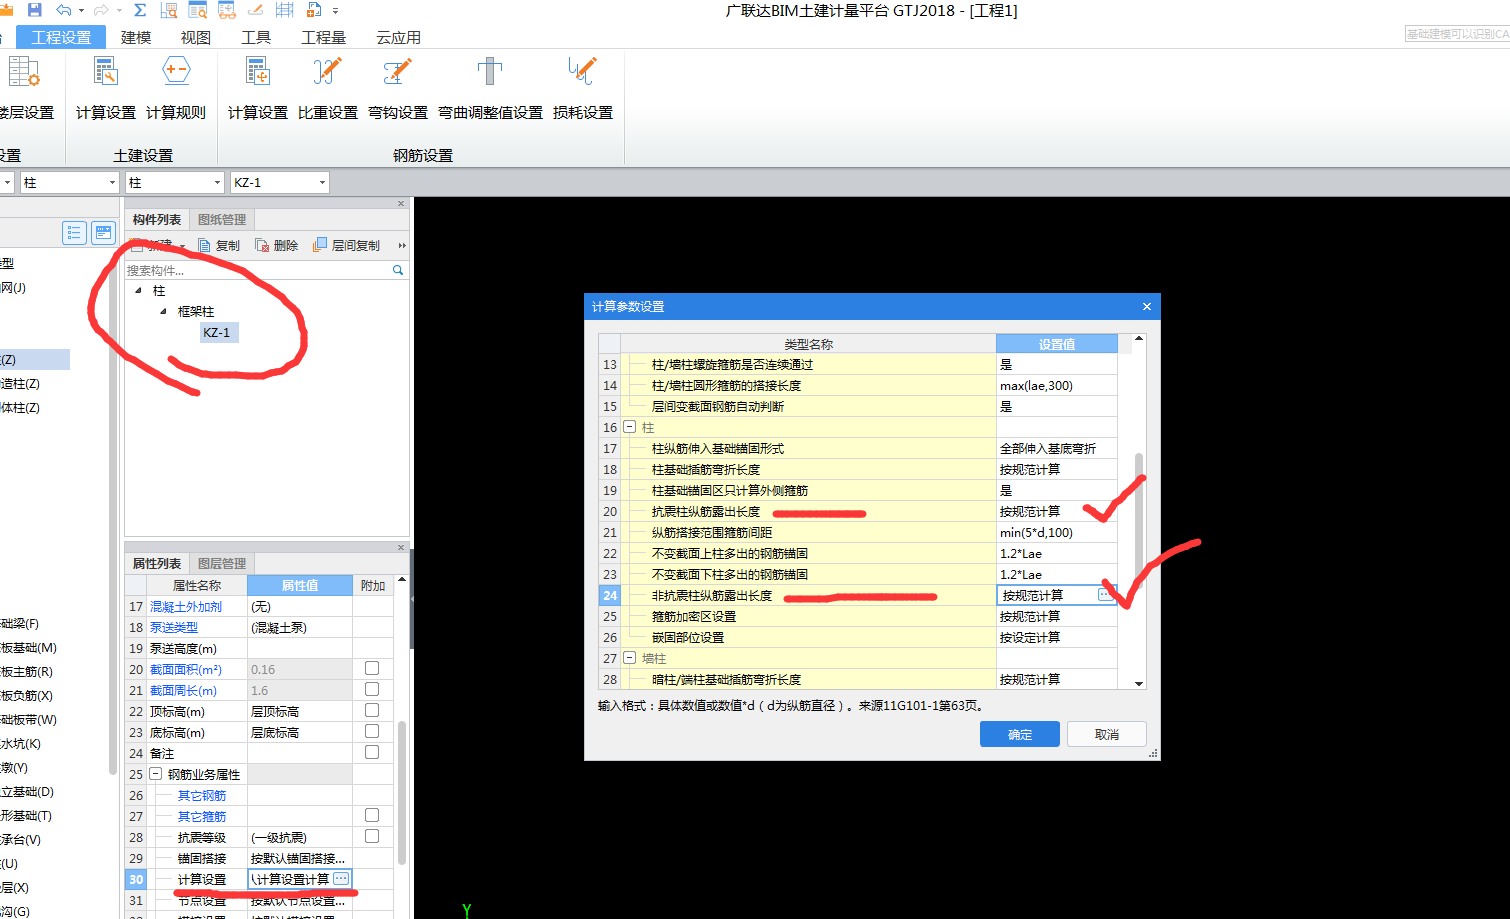Open the 钢筋 计算设置 ribbon icon
This screenshot has width=1510, height=919.
click(258, 88)
